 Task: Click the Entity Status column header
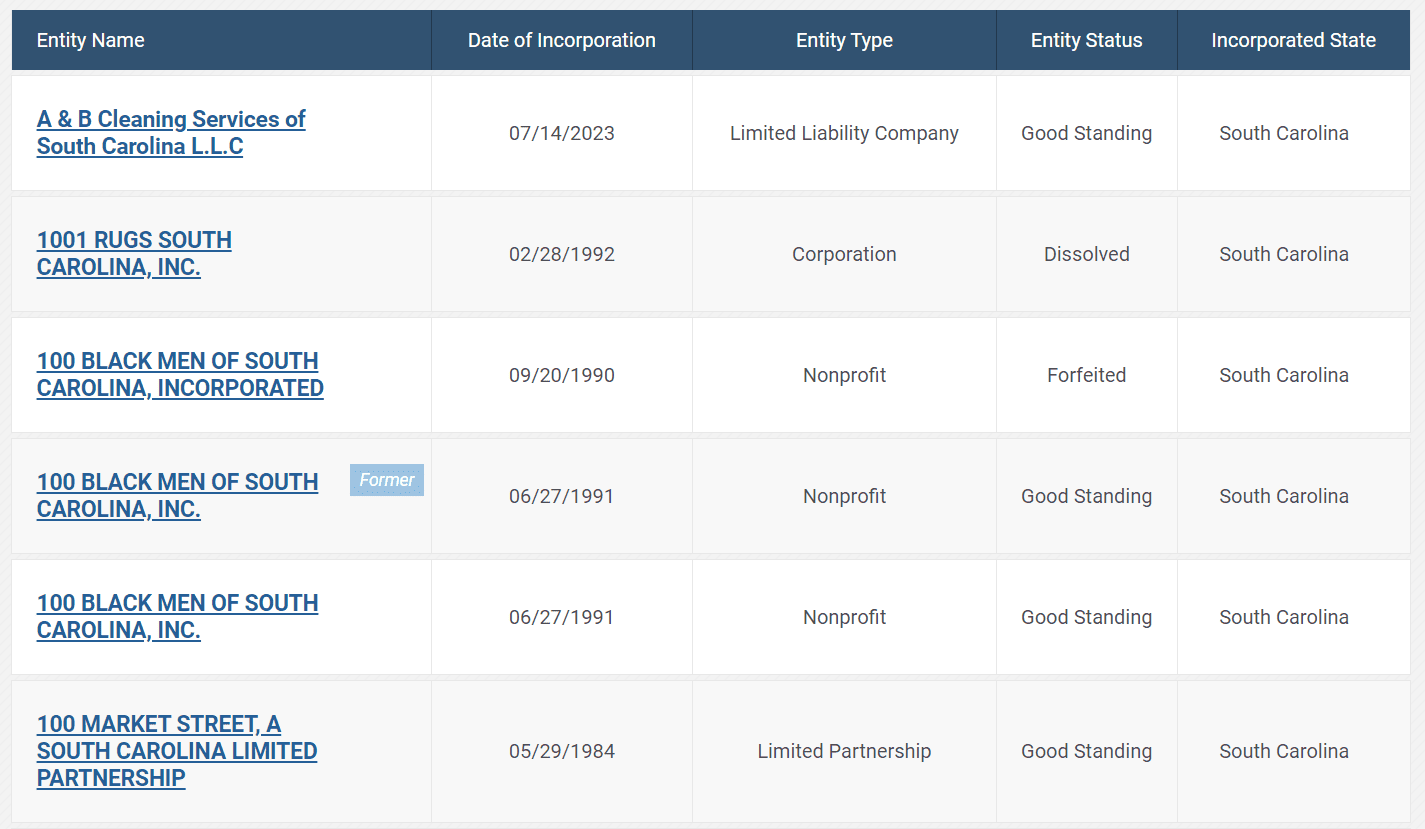(1086, 40)
